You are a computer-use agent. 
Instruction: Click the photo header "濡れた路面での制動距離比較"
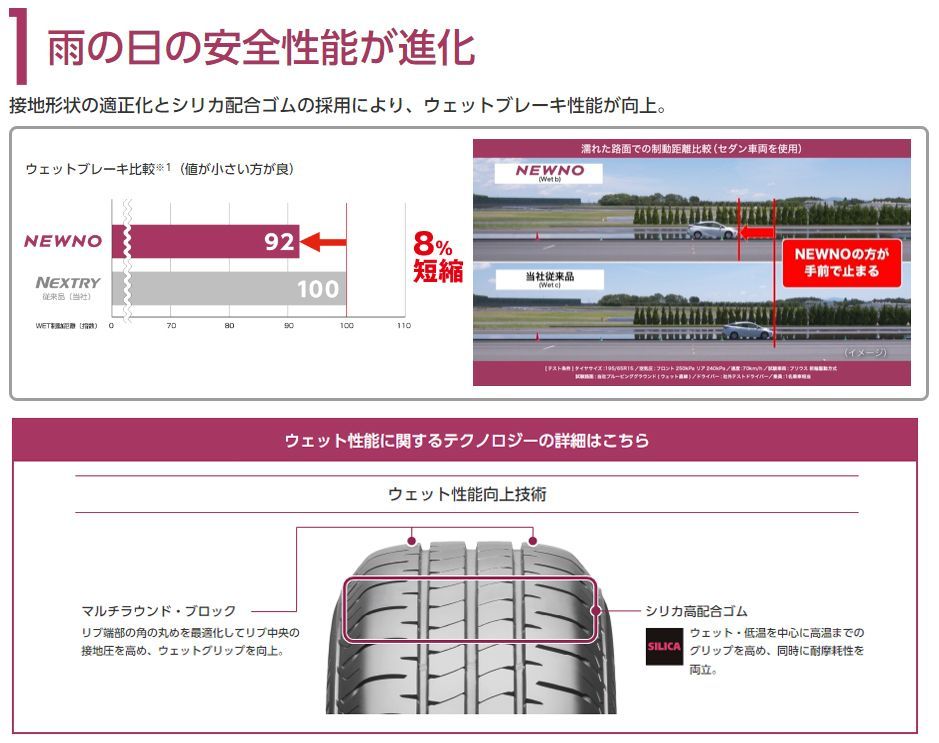coord(691,148)
